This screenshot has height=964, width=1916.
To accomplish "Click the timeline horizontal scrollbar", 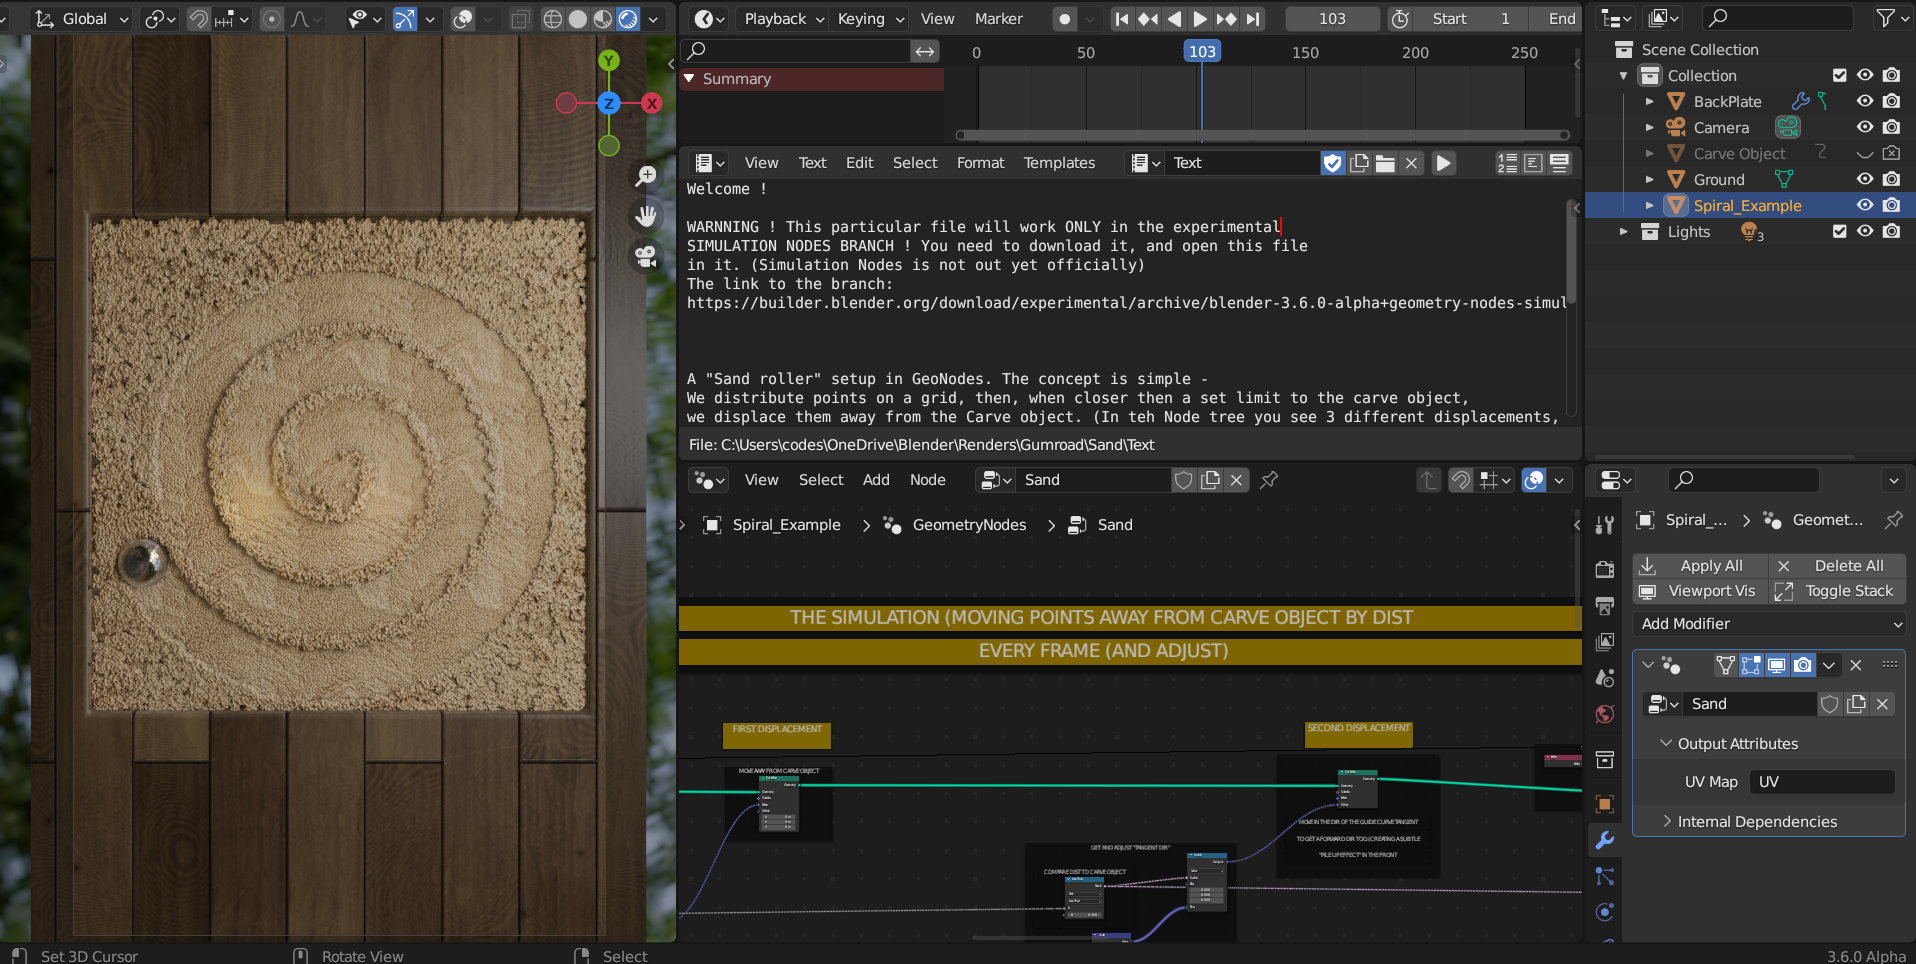I will (1262, 135).
